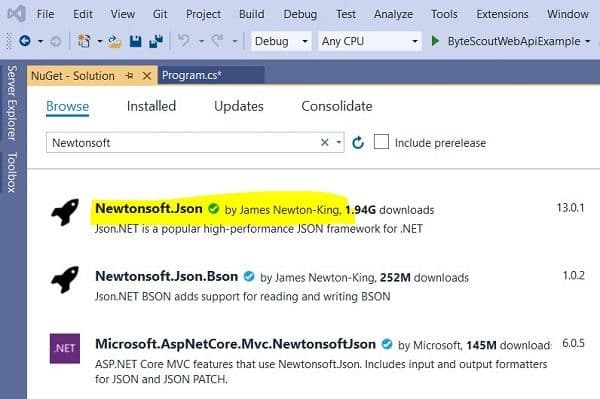Click the Newtonsoft.Json.Bson rocket package icon
This screenshot has height=399, width=600.
click(x=65, y=280)
